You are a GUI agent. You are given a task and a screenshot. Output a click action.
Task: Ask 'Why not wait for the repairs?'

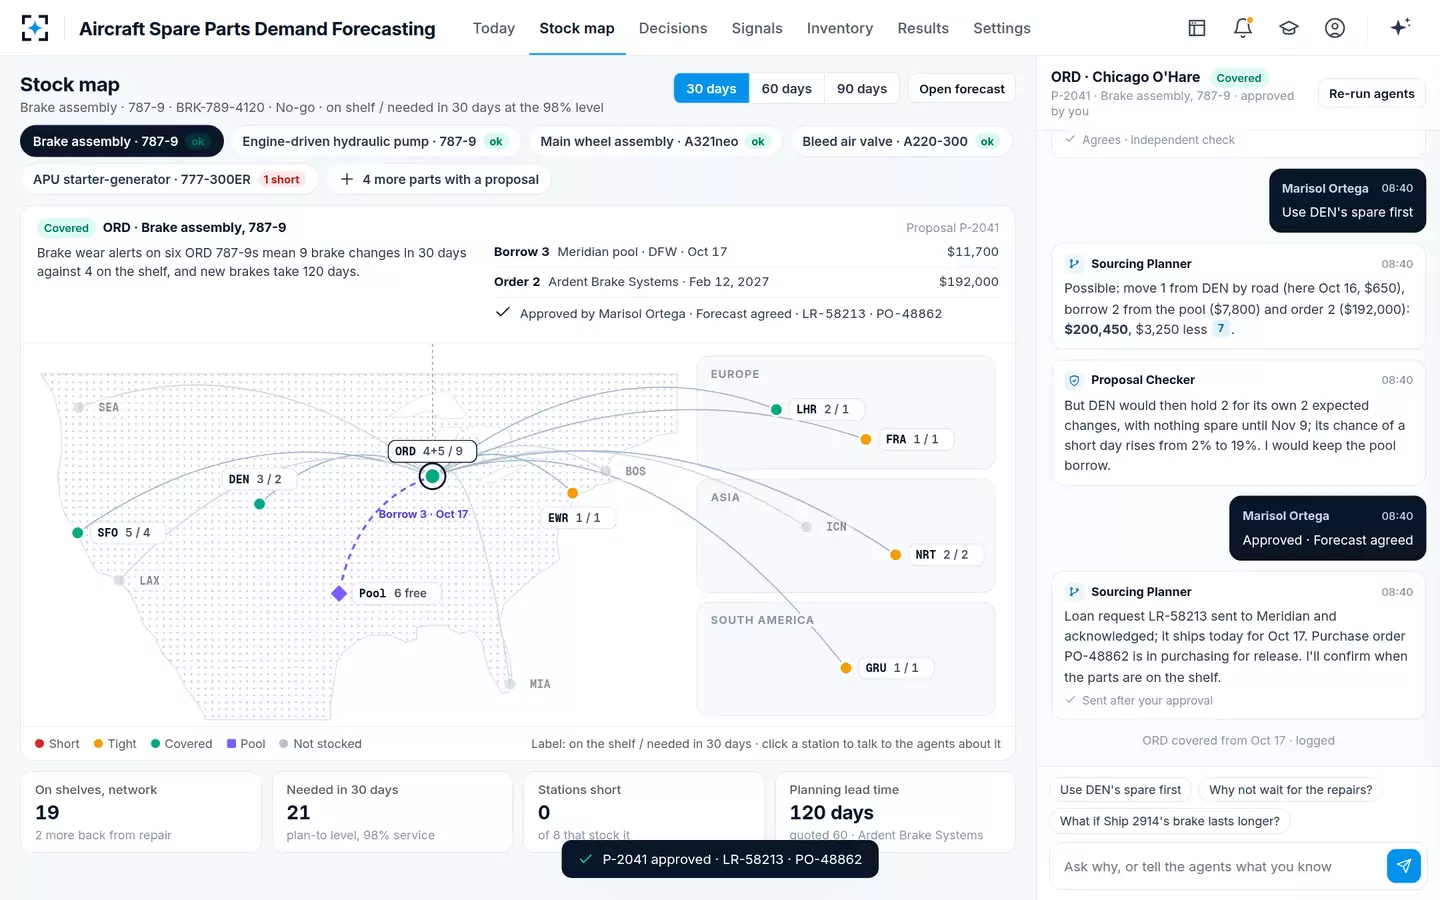(x=1290, y=790)
